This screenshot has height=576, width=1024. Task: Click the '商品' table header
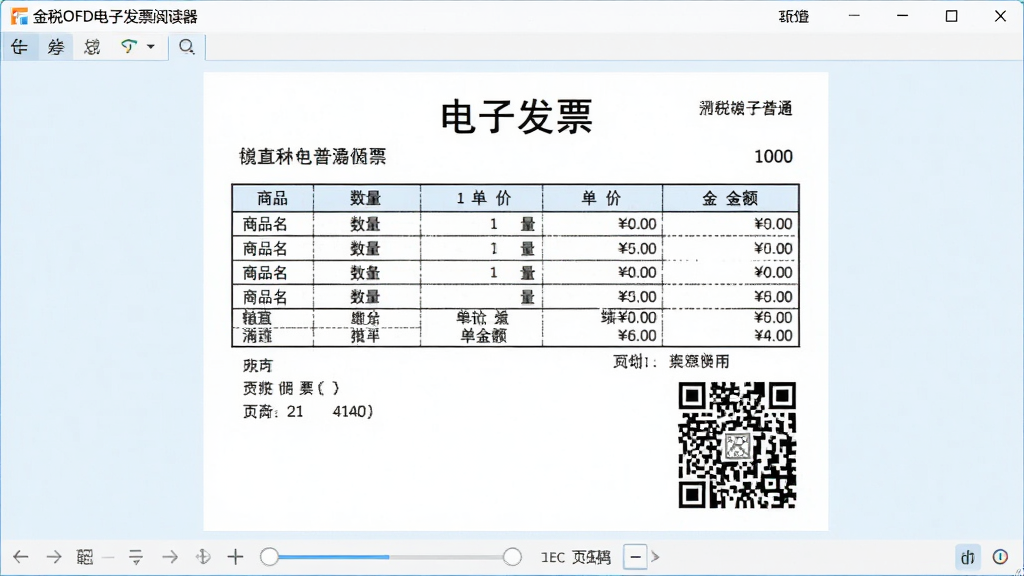[x=272, y=198]
